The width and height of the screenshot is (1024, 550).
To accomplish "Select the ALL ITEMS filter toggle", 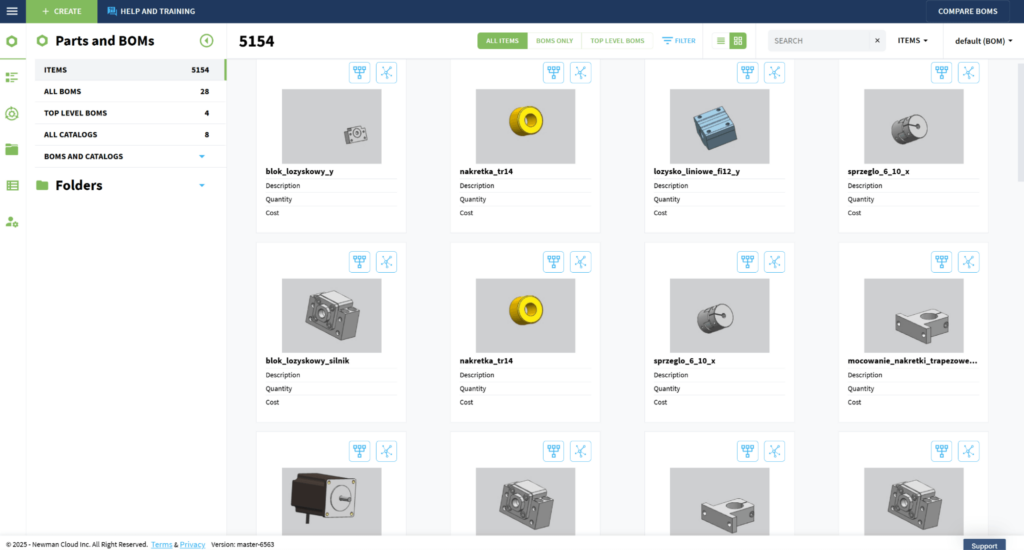I will (502, 40).
